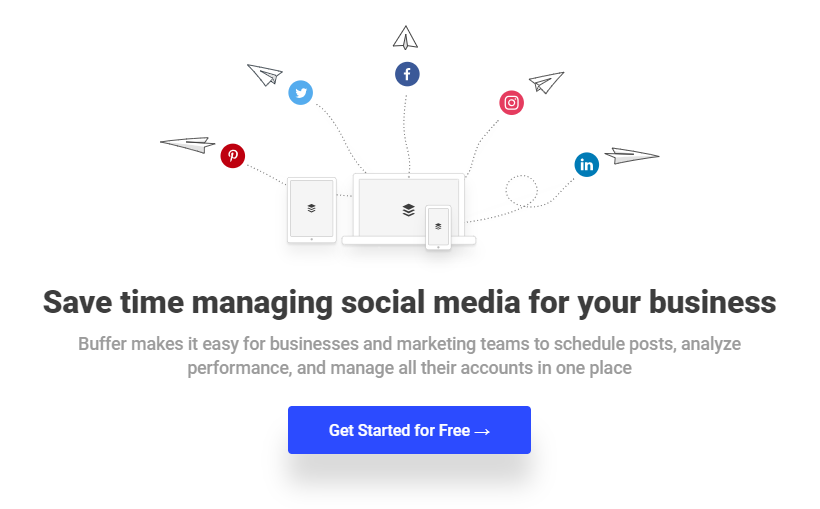This screenshot has width=820, height=509.
Task: Click the 'Buffer makes it easy' description text
Action: pos(409,356)
